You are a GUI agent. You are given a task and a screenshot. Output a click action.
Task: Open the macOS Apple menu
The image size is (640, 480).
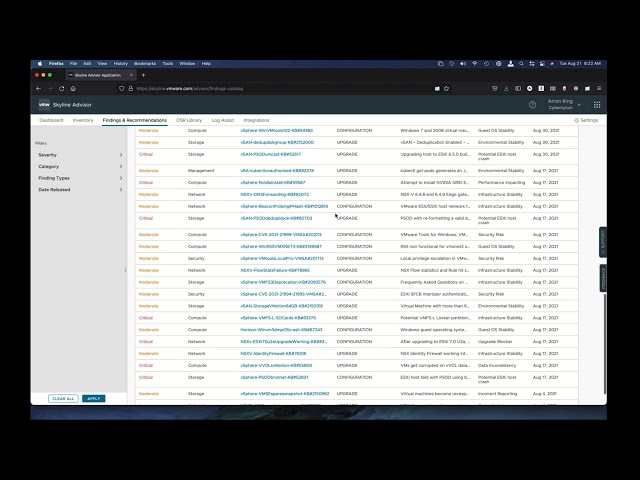click(x=40, y=64)
